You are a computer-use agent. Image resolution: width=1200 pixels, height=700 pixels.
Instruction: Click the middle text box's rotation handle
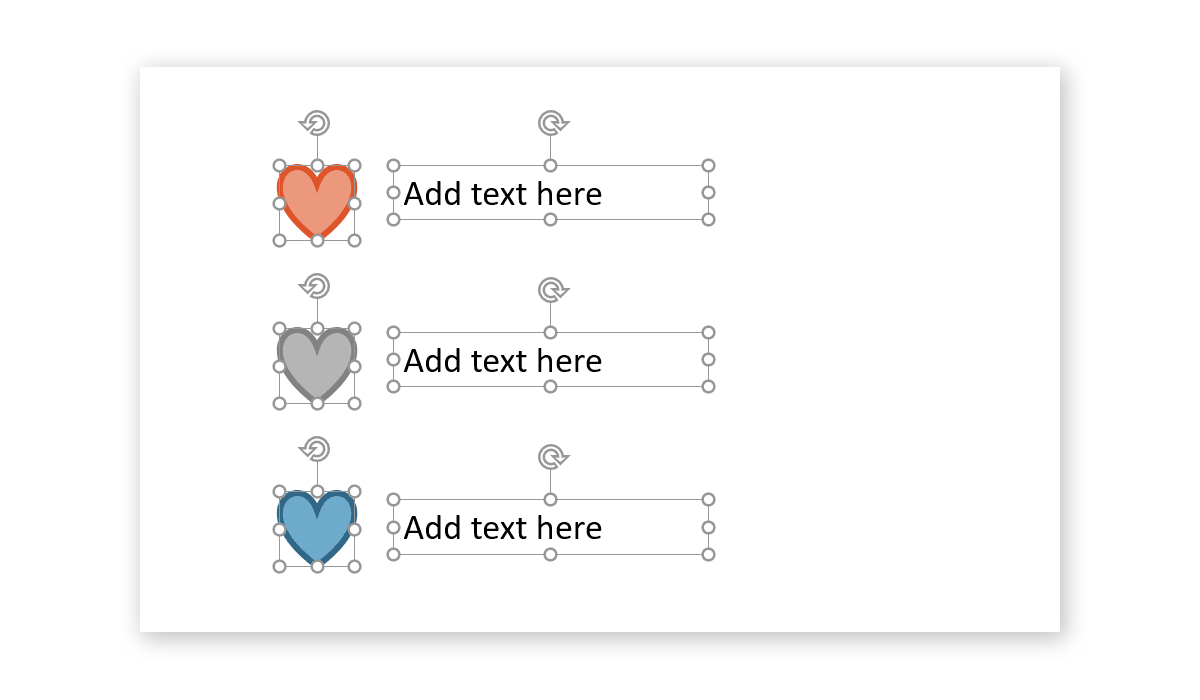pos(550,290)
